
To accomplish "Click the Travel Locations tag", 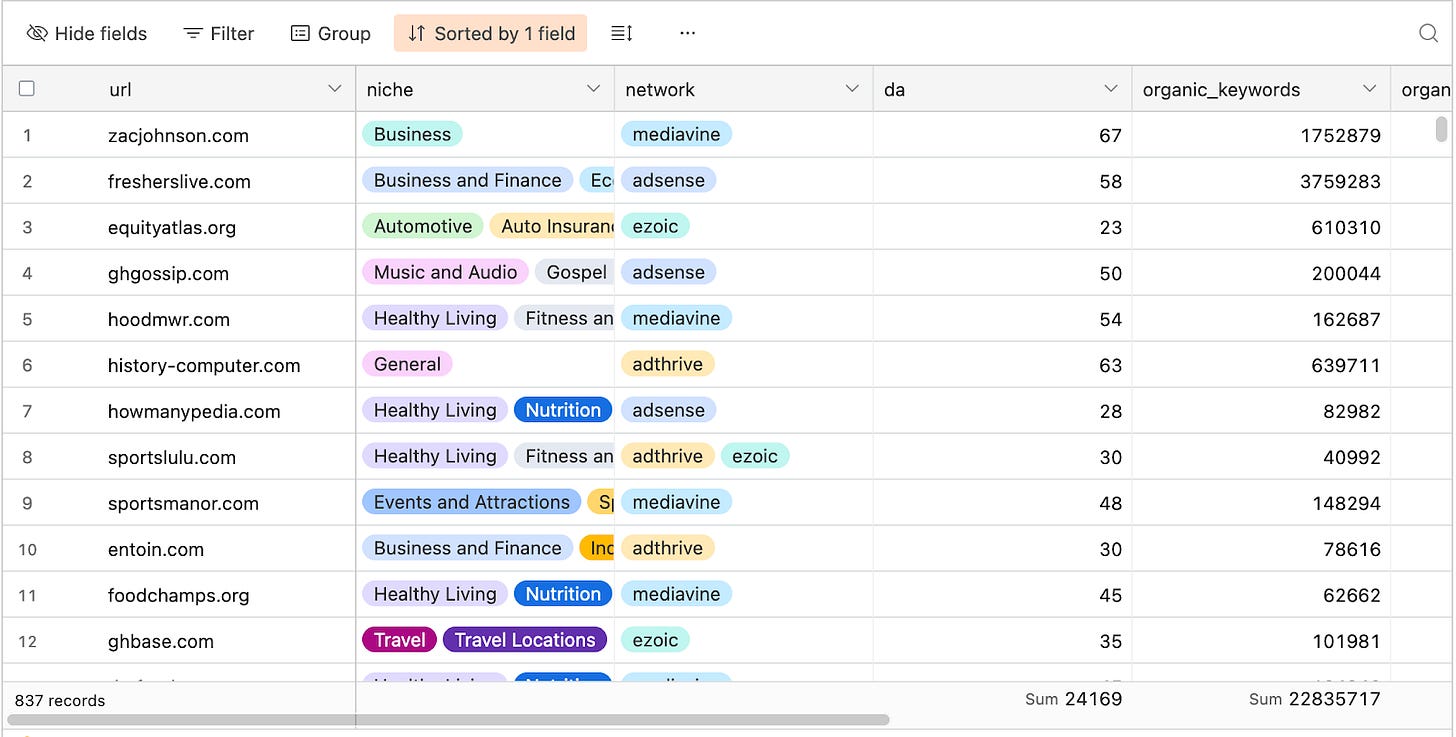I will pos(525,640).
